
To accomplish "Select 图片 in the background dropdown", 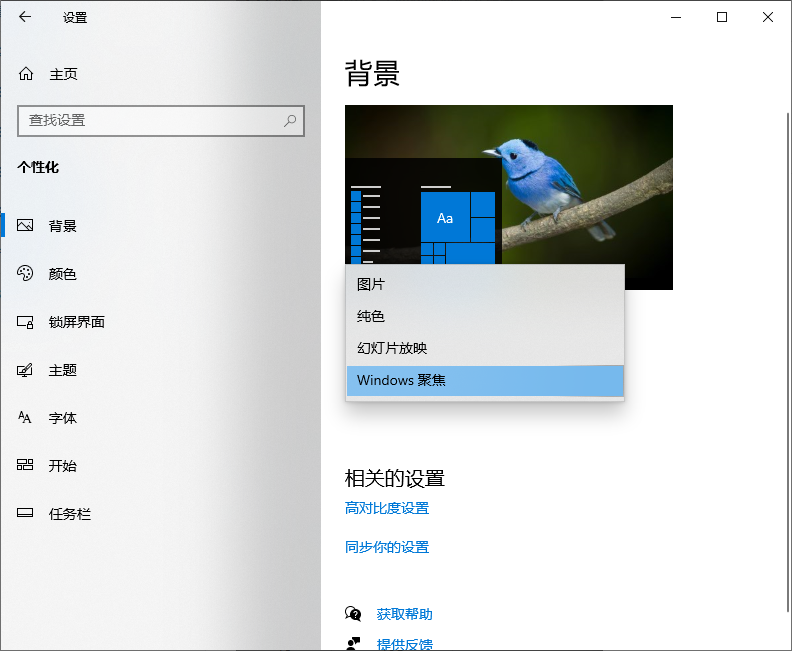I will point(485,284).
